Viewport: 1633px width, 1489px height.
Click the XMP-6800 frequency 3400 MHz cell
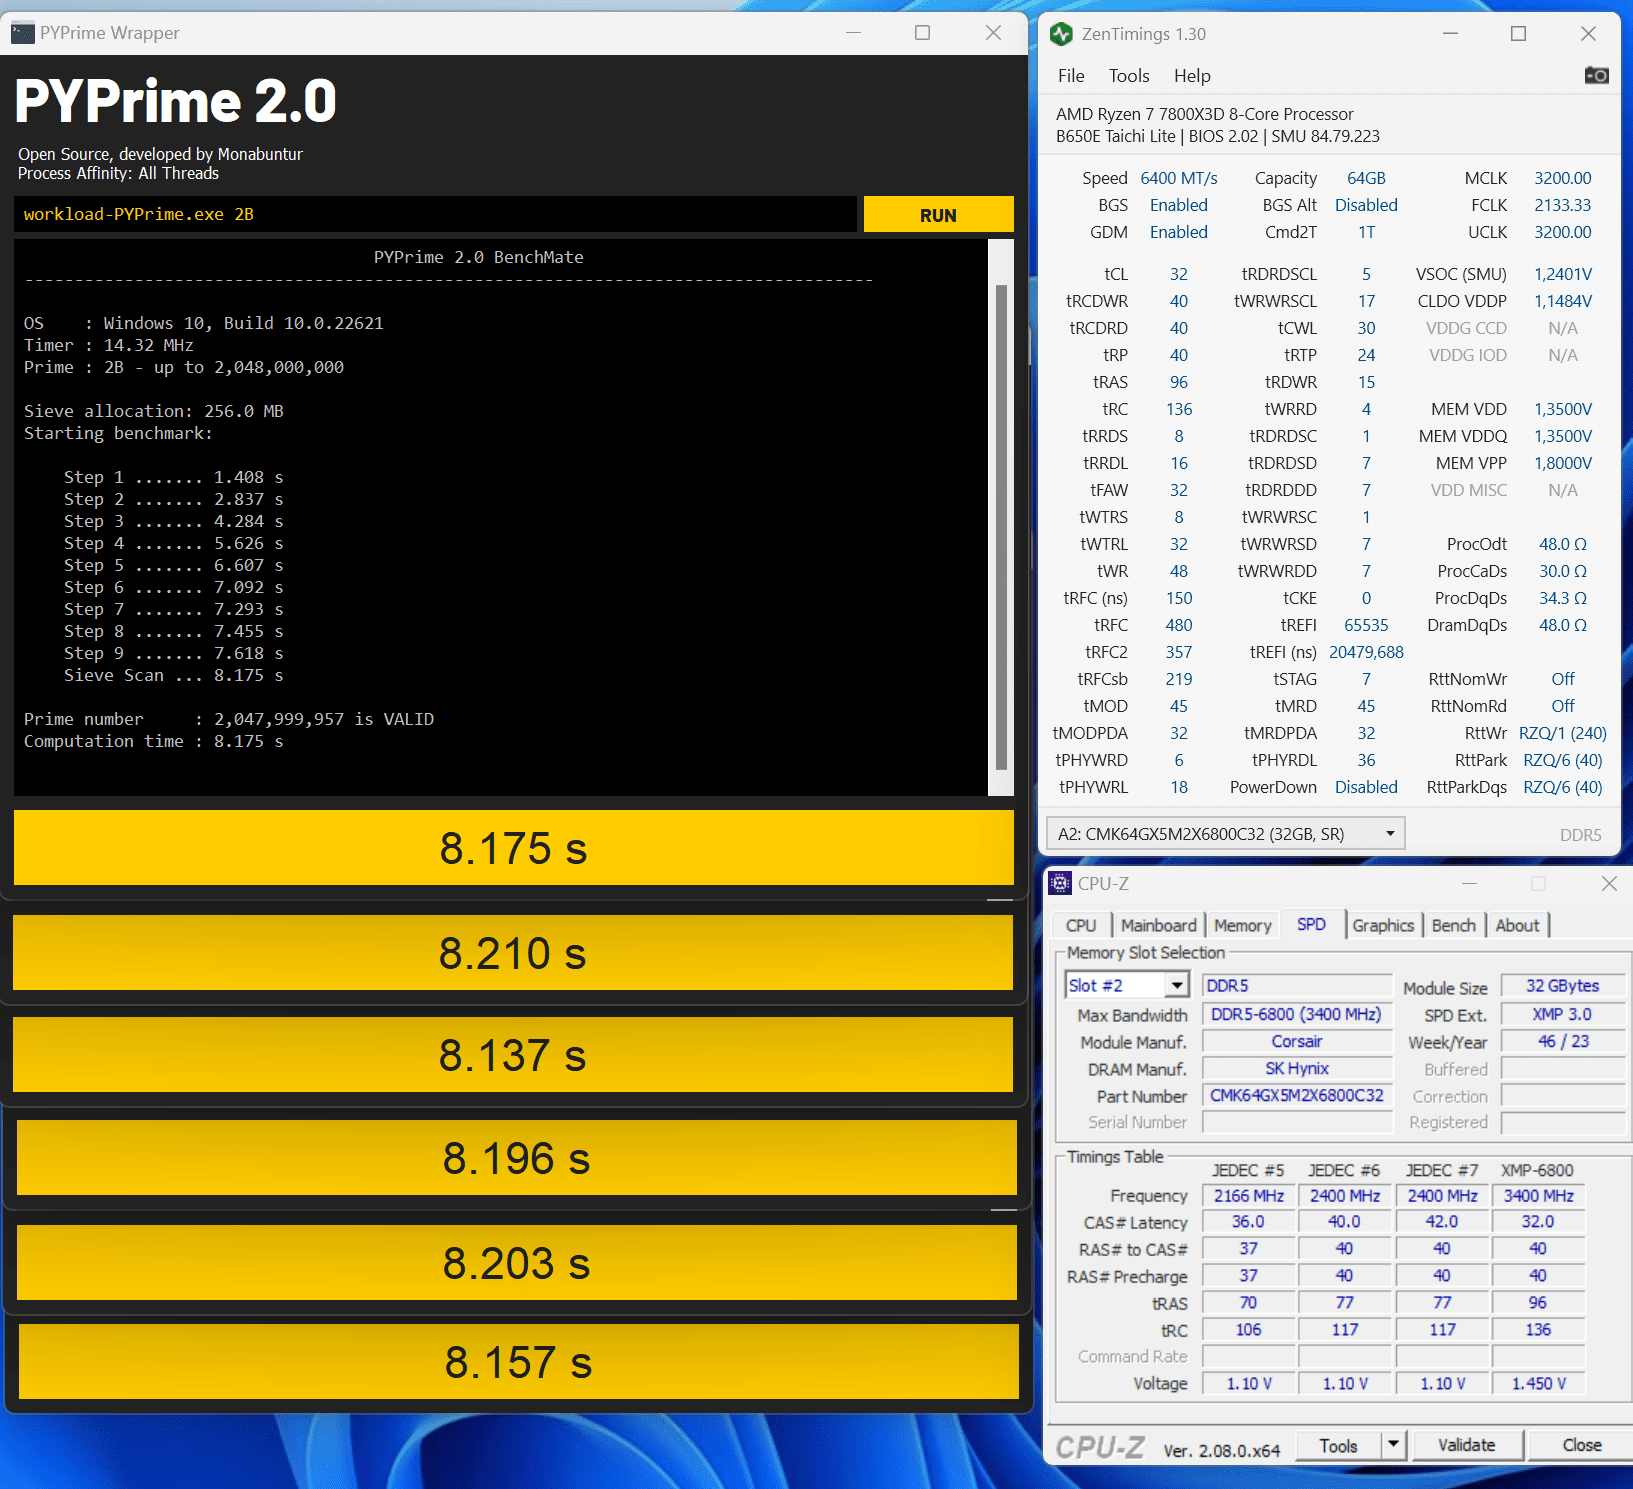point(1538,1195)
